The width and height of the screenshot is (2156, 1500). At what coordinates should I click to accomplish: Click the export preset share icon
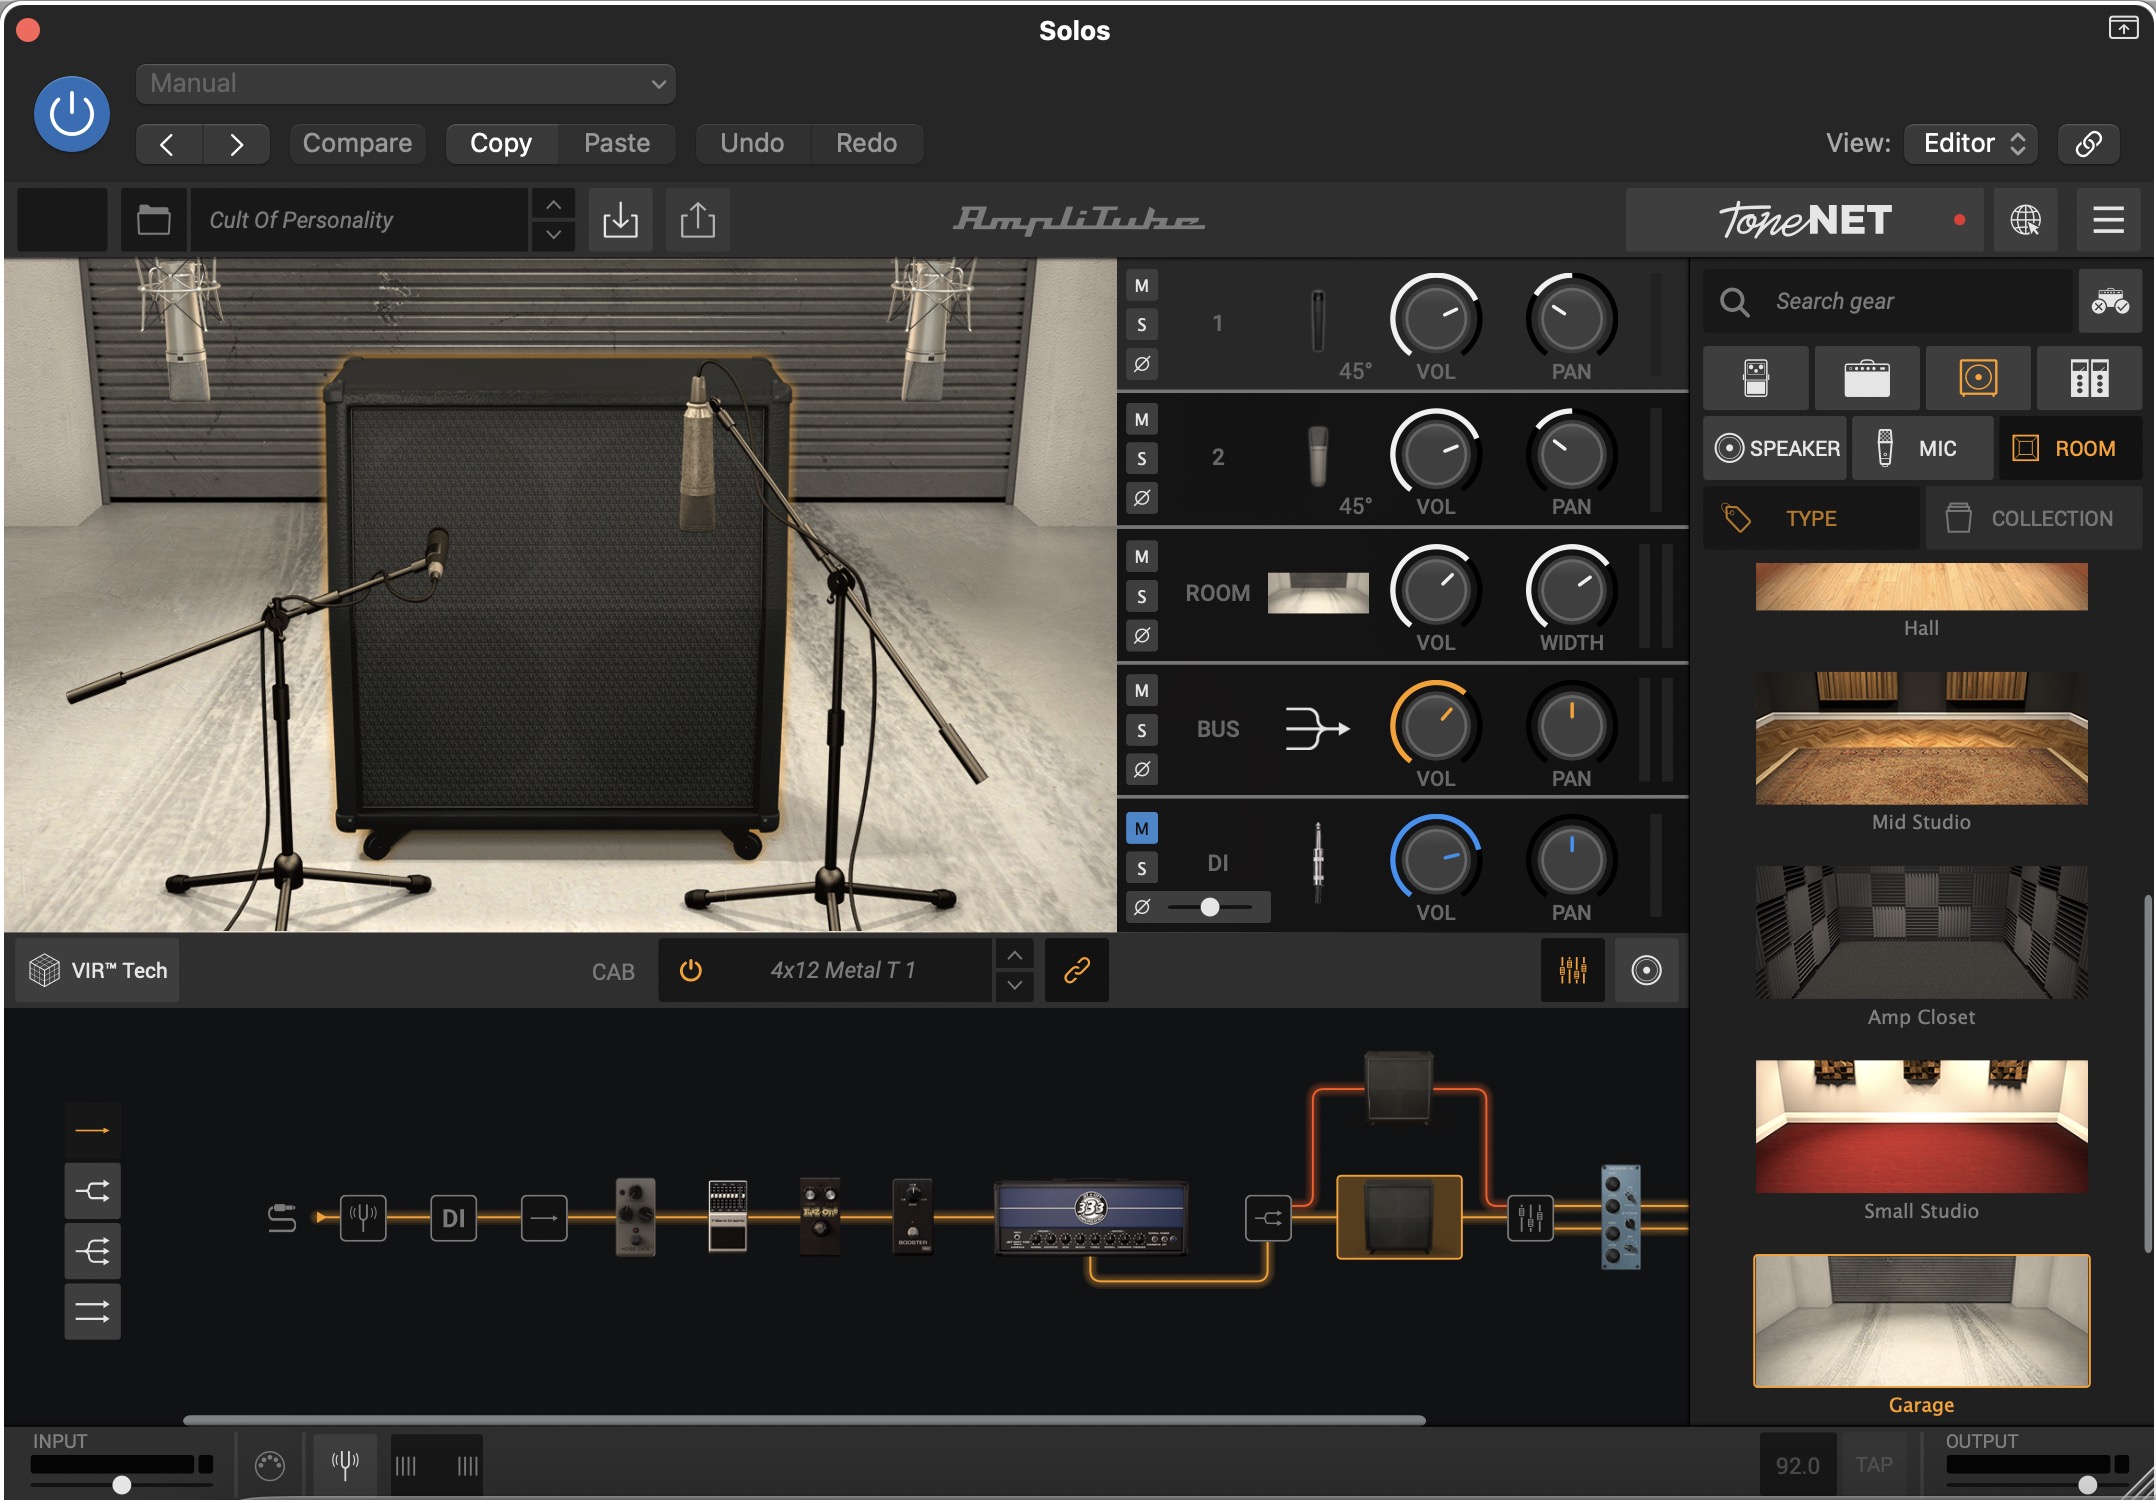pos(697,220)
